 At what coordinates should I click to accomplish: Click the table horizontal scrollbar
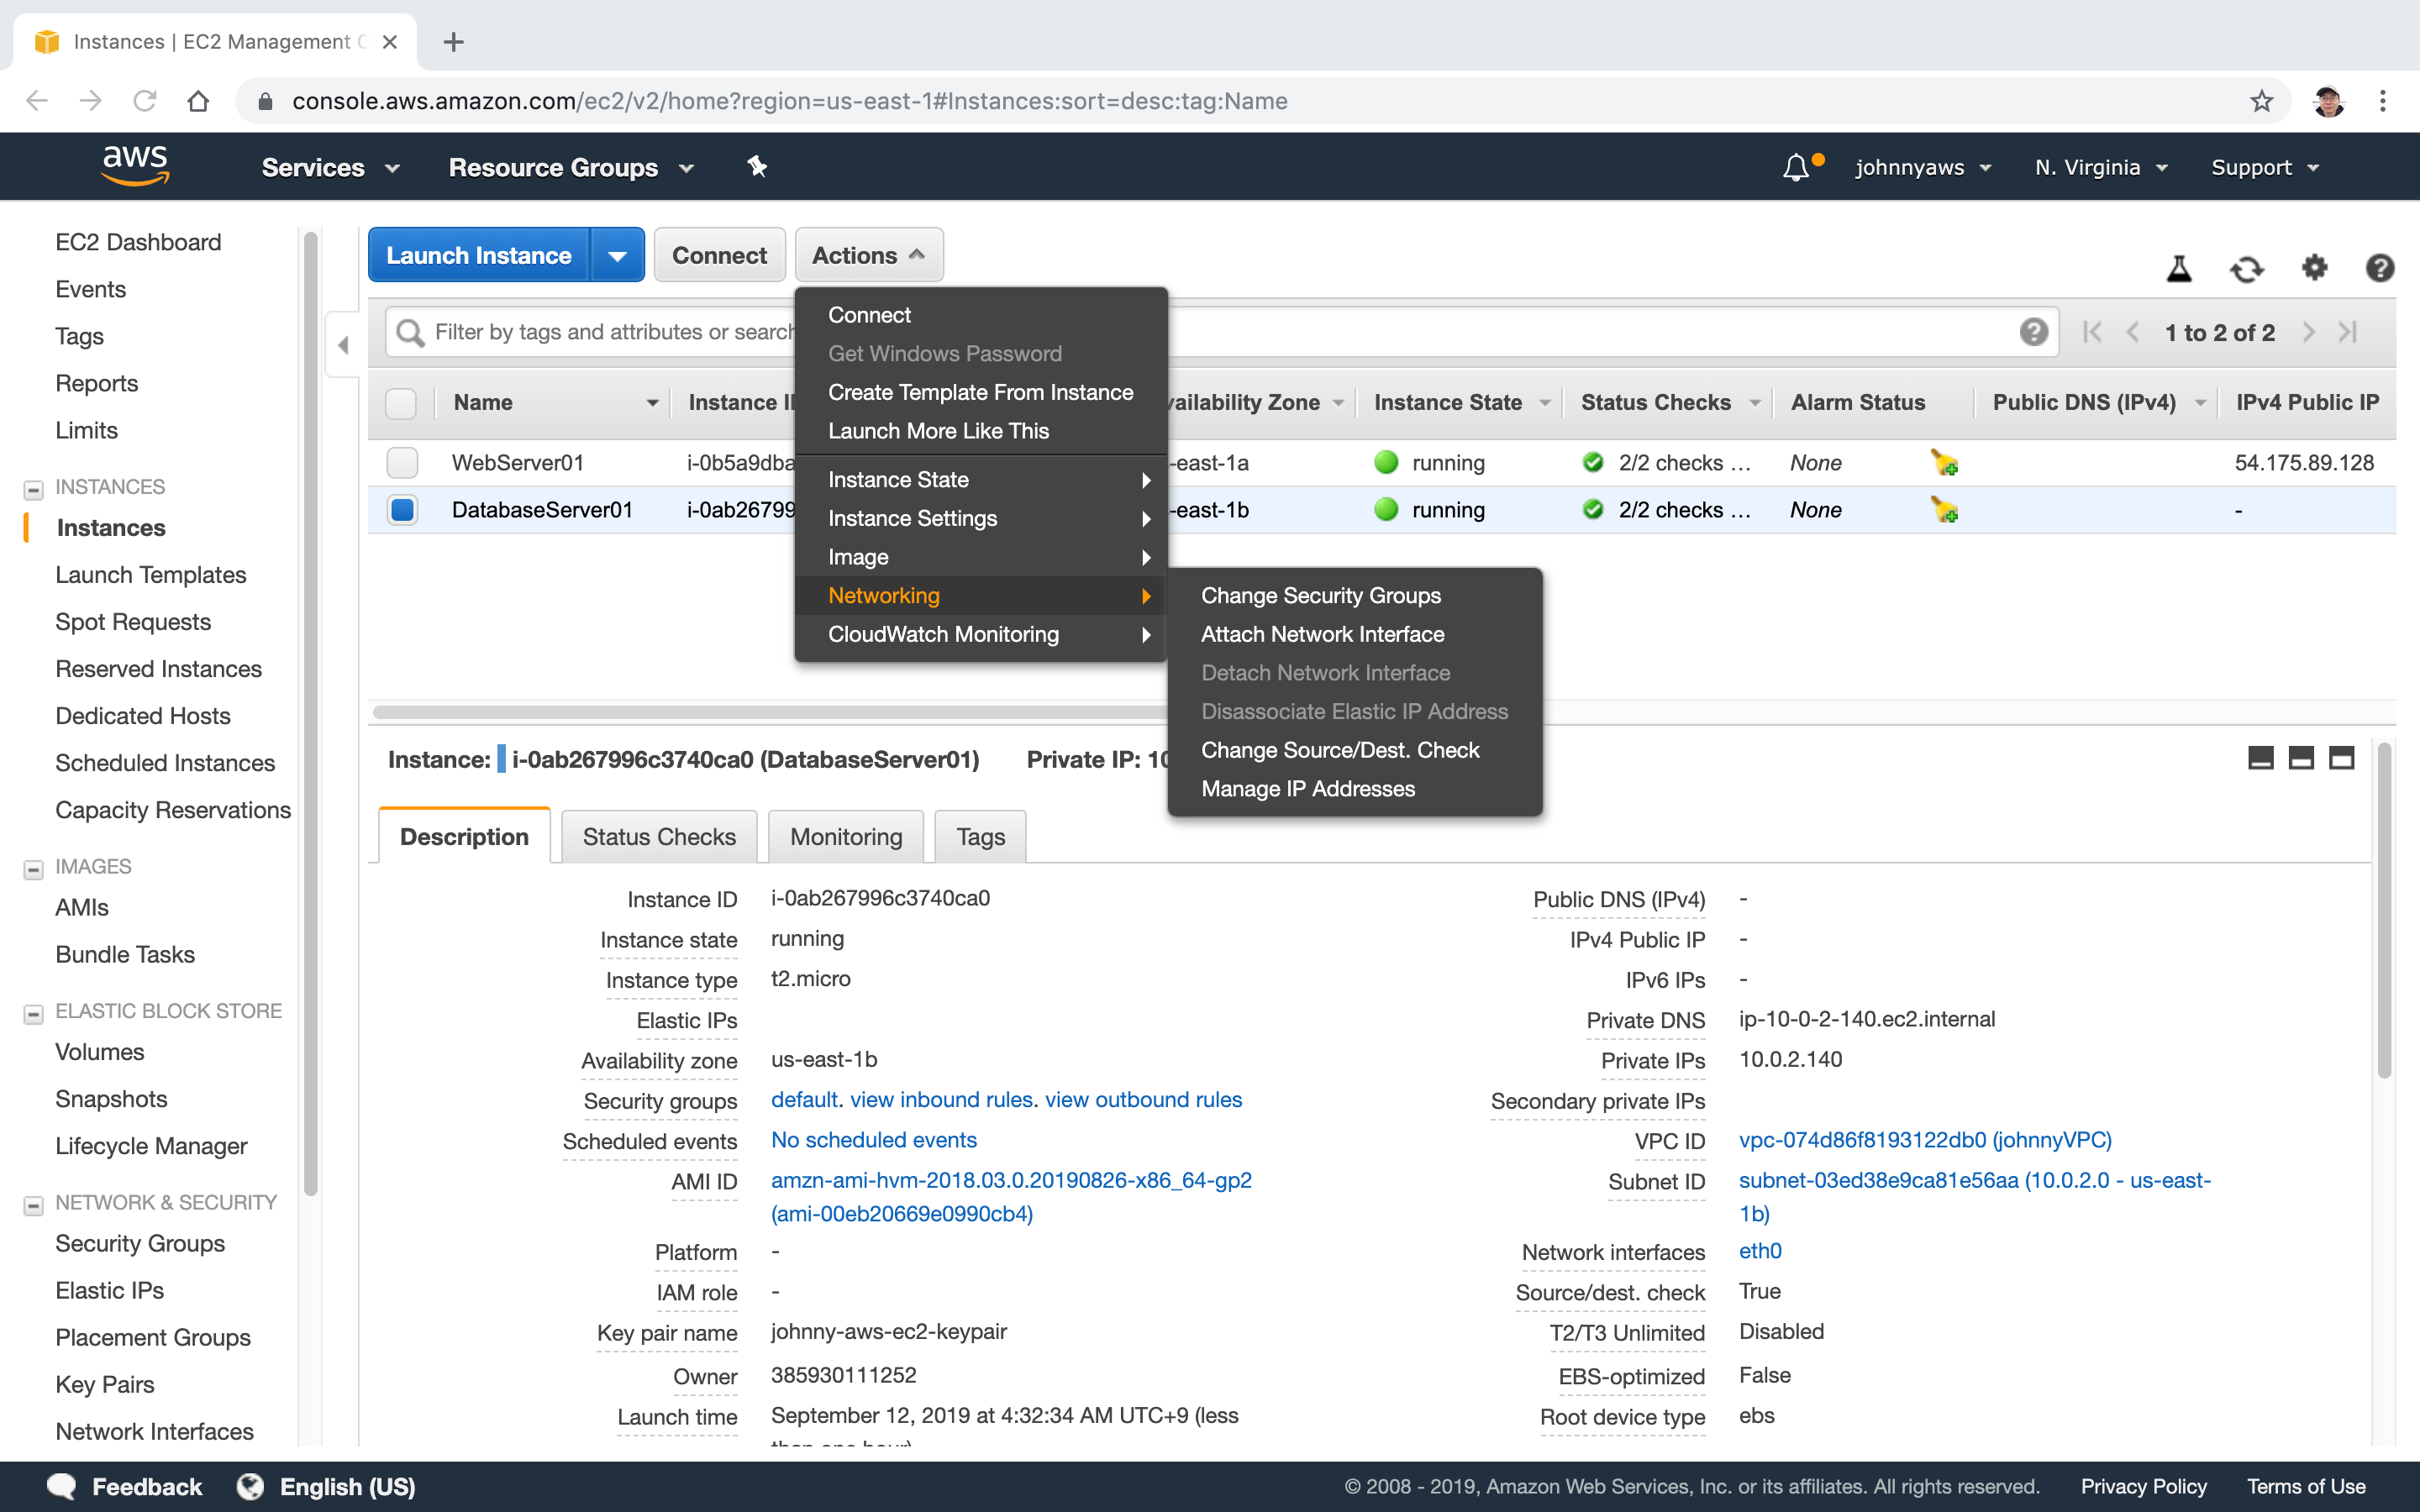click(x=770, y=712)
